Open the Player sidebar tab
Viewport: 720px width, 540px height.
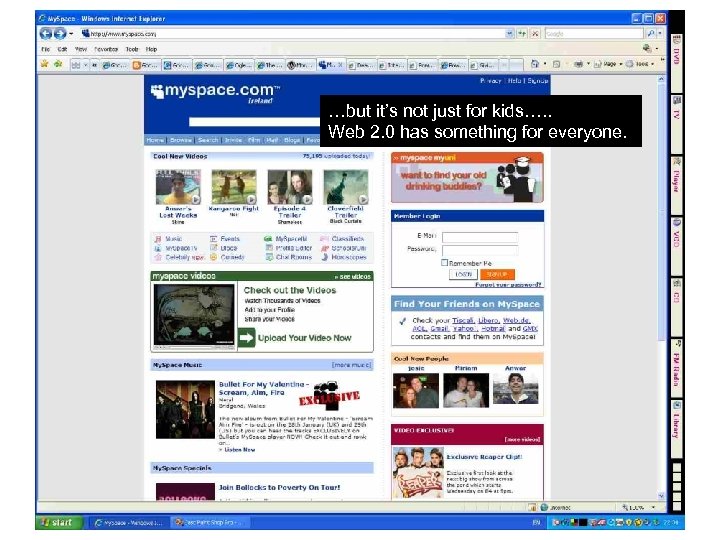[x=676, y=185]
